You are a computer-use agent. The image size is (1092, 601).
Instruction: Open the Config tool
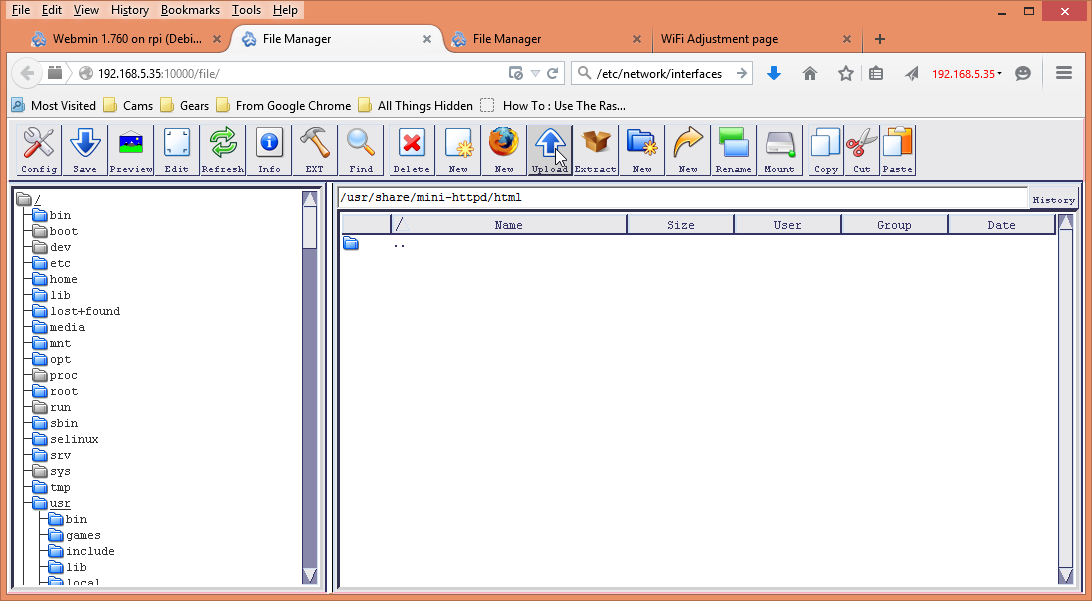(38, 148)
